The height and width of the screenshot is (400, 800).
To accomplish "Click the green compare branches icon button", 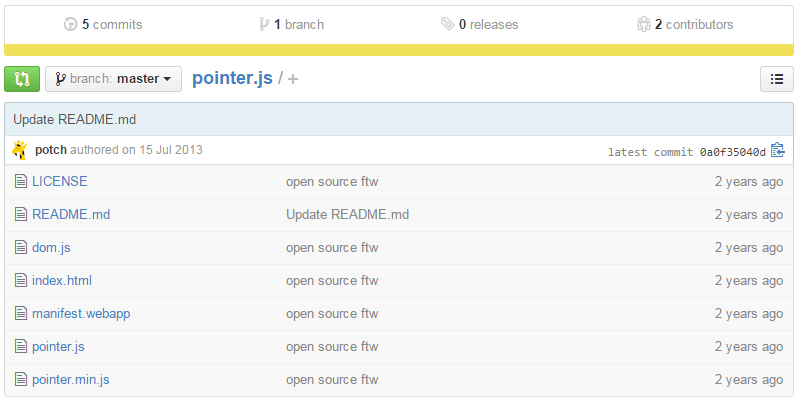I will coord(22,79).
